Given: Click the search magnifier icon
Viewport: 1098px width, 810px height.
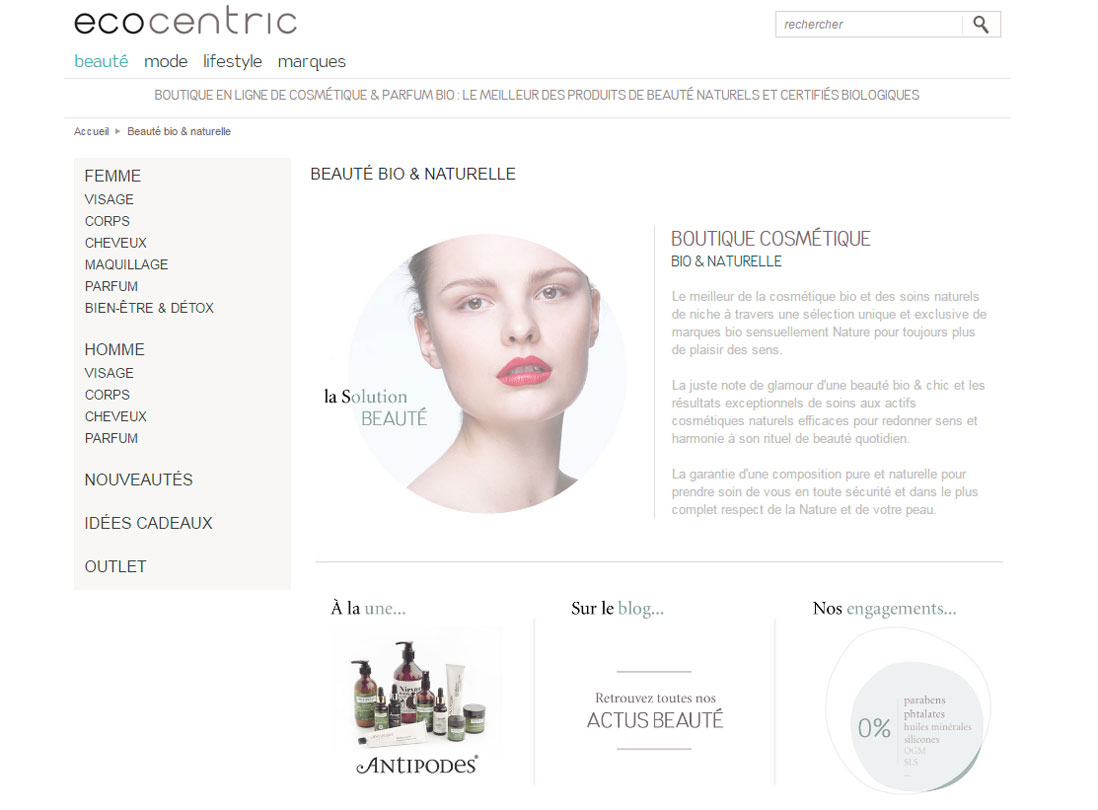Looking at the screenshot, I should click(981, 25).
